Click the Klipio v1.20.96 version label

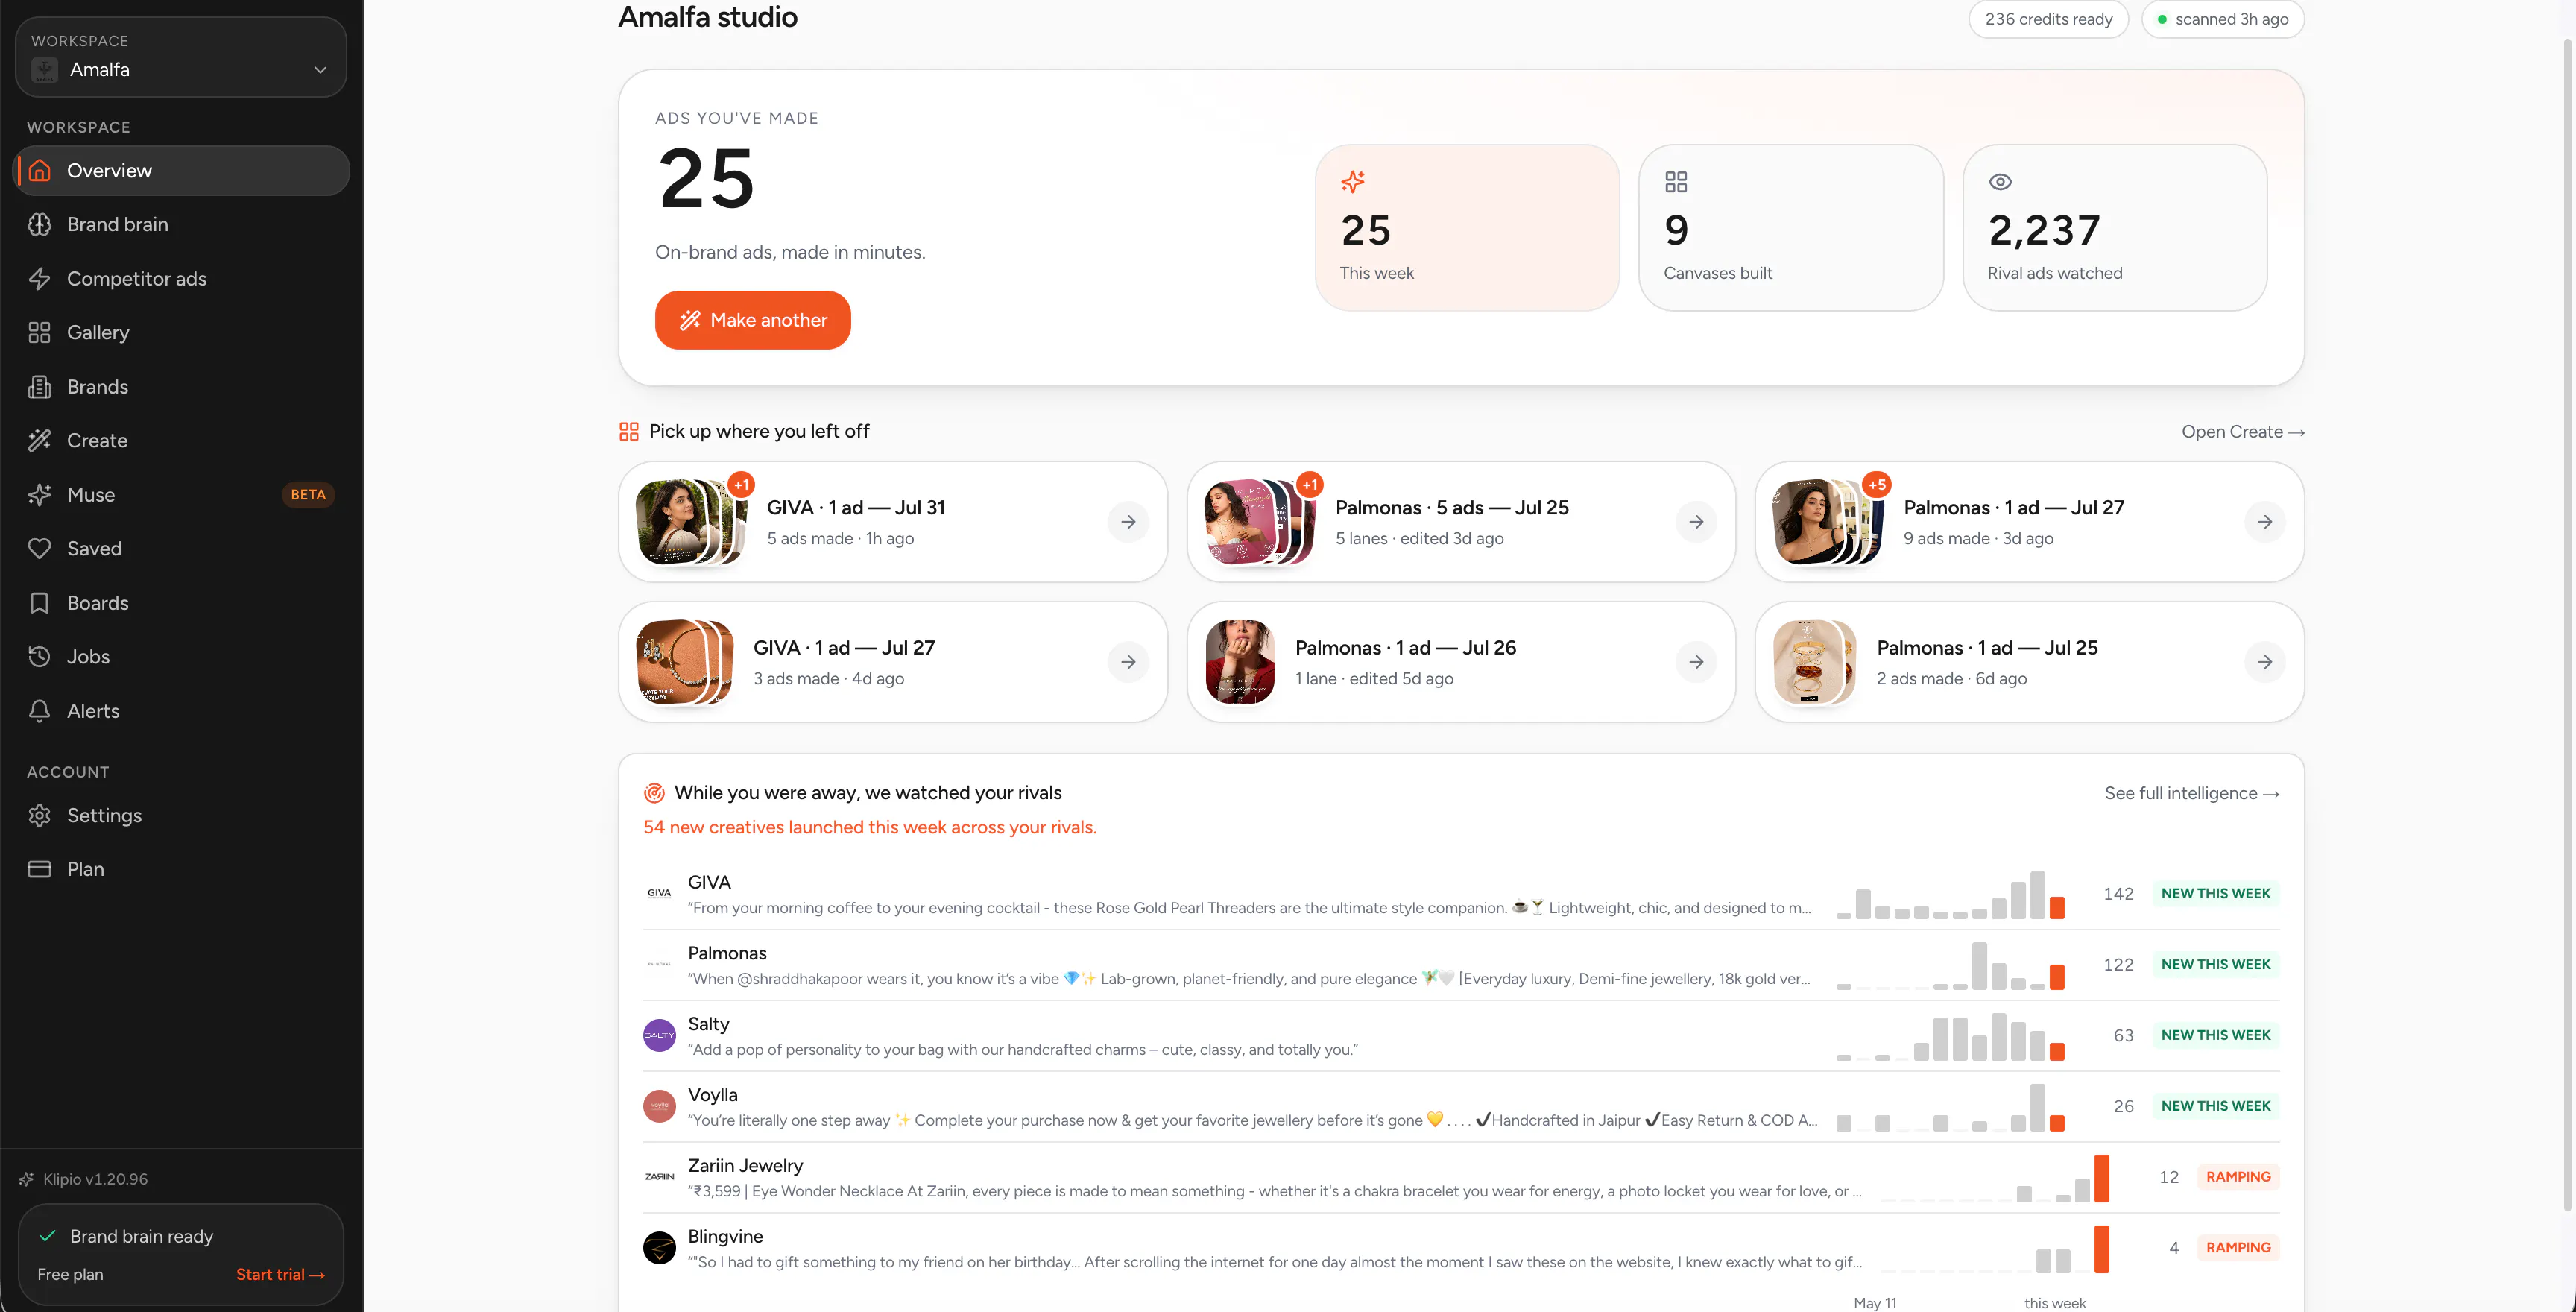click(x=95, y=1179)
